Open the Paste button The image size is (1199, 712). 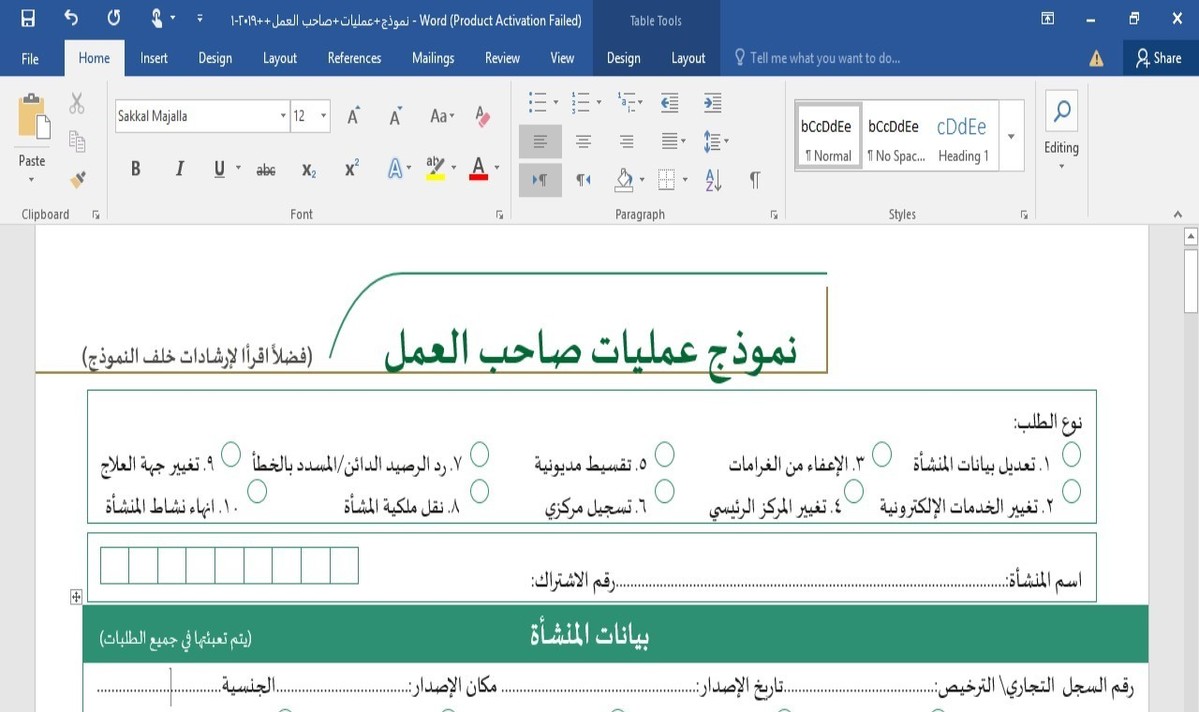coord(31,138)
